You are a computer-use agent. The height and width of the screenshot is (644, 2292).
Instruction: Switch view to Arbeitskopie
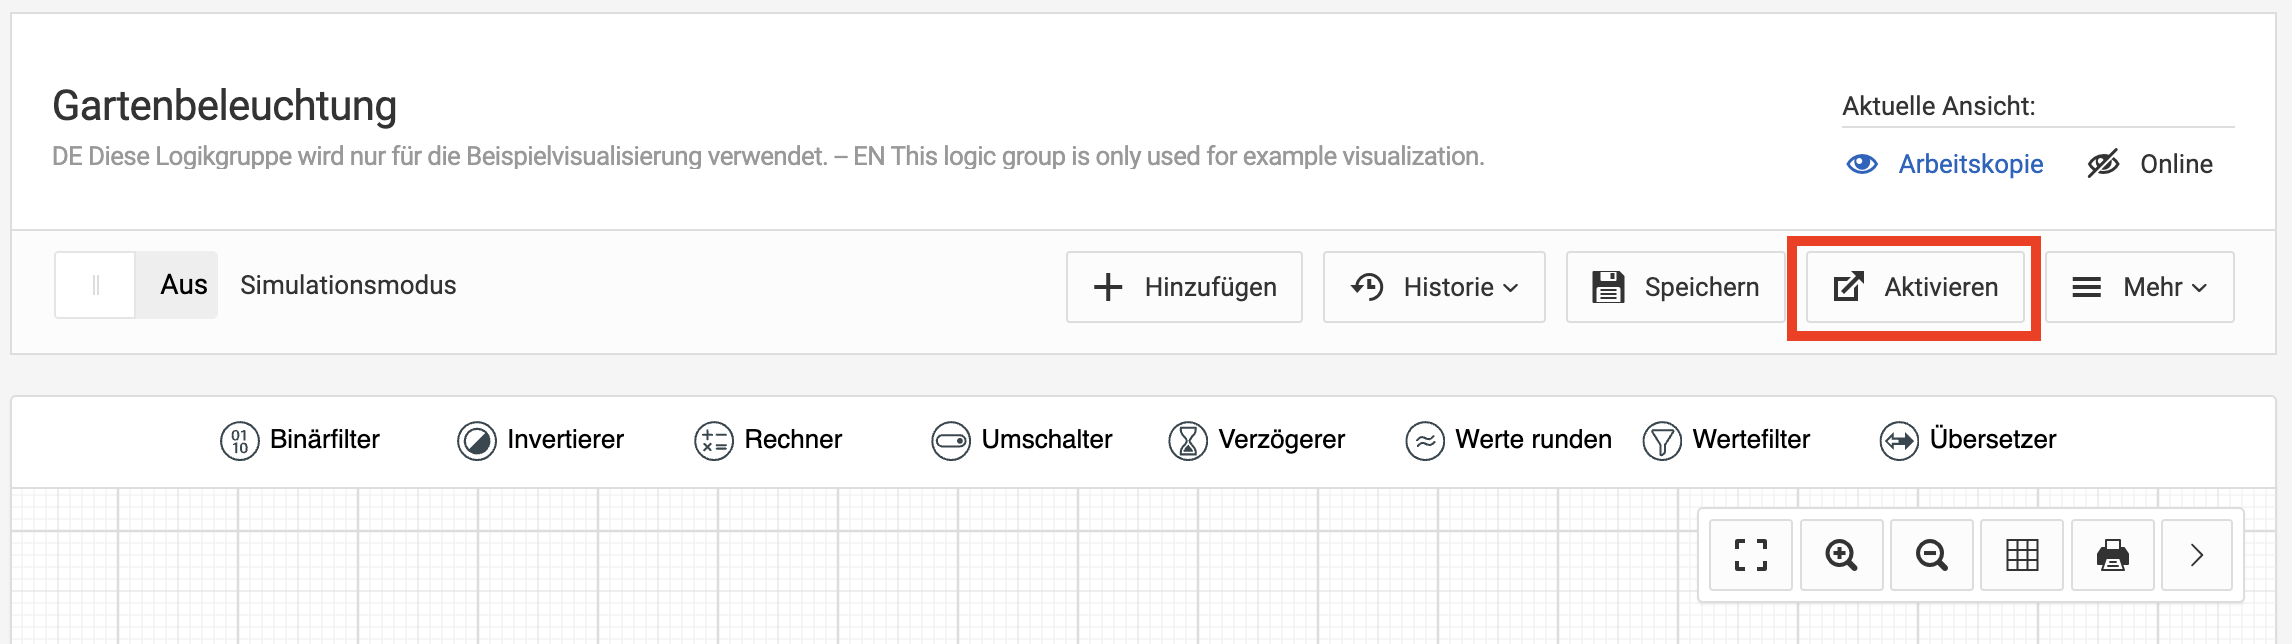pyautogui.click(x=1945, y=164)
